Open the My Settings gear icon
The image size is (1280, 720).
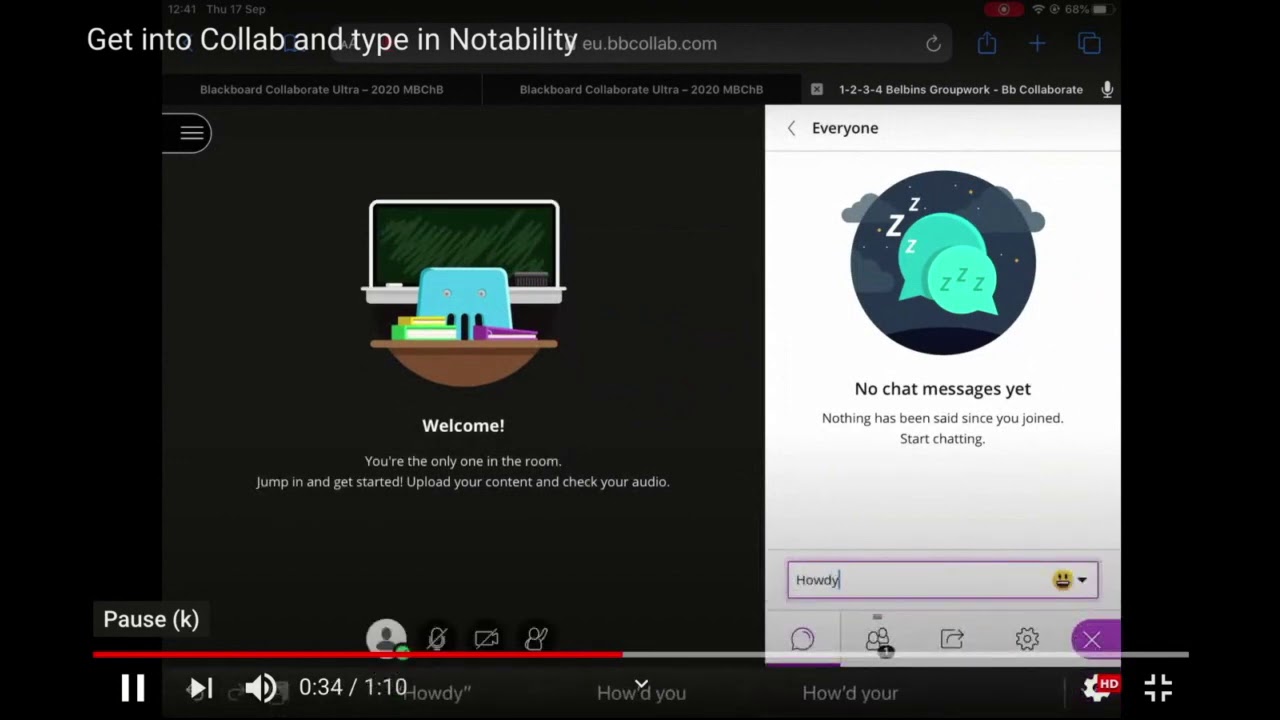[1027, 639]
